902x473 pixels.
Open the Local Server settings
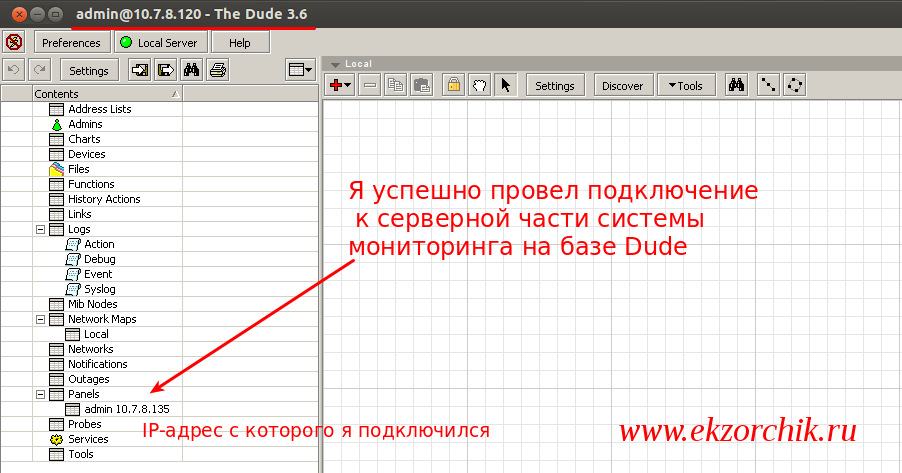[159, 43]
